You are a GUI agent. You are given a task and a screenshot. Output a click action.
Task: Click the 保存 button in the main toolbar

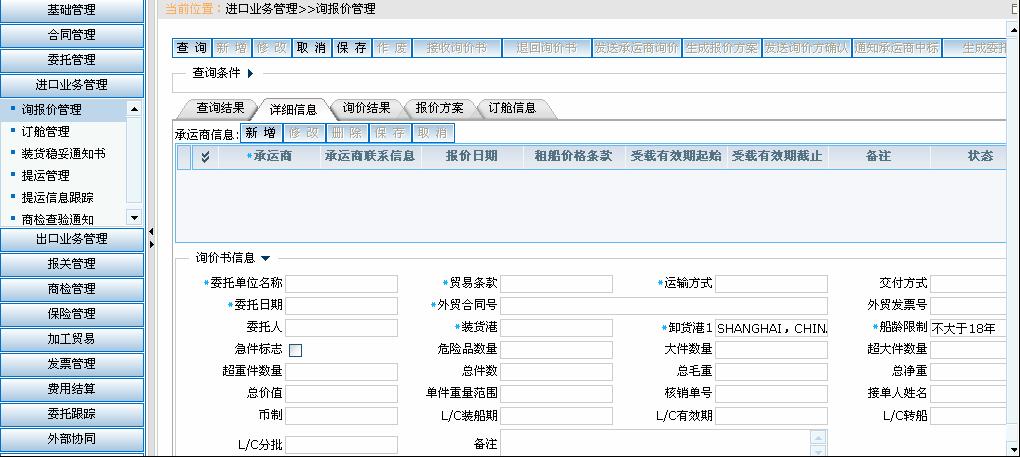[351, 48]
